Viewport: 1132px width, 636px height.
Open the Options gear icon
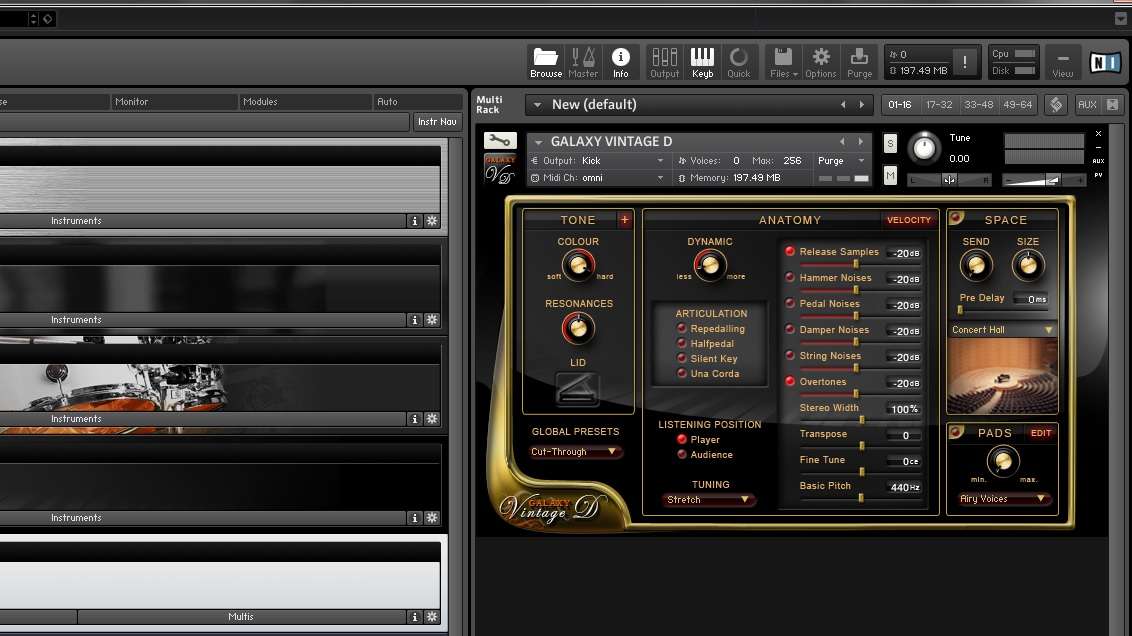[x=821, y=62]
